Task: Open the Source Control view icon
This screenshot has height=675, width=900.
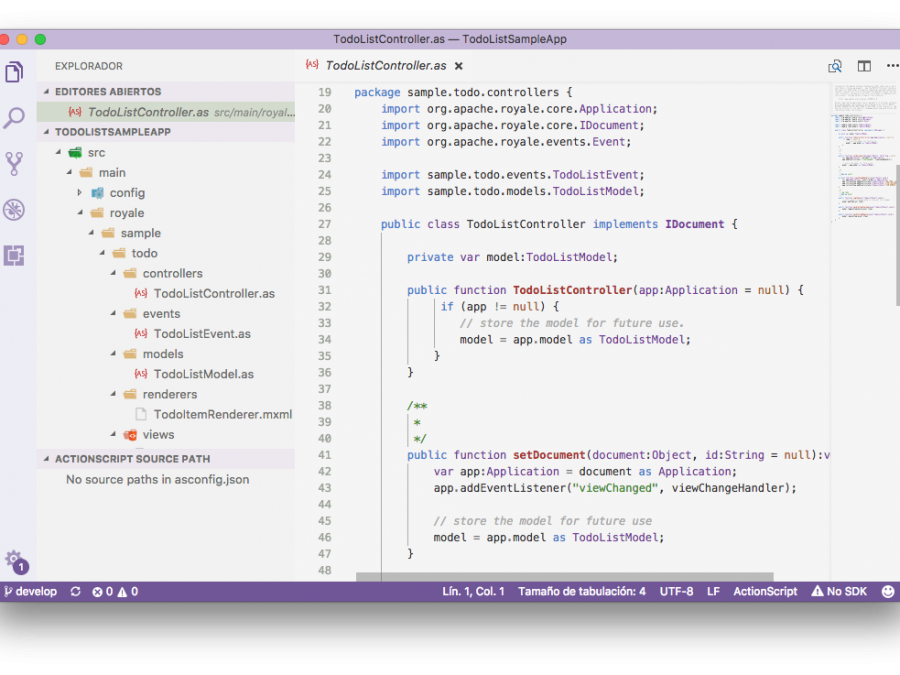Action: pos(14,164)
